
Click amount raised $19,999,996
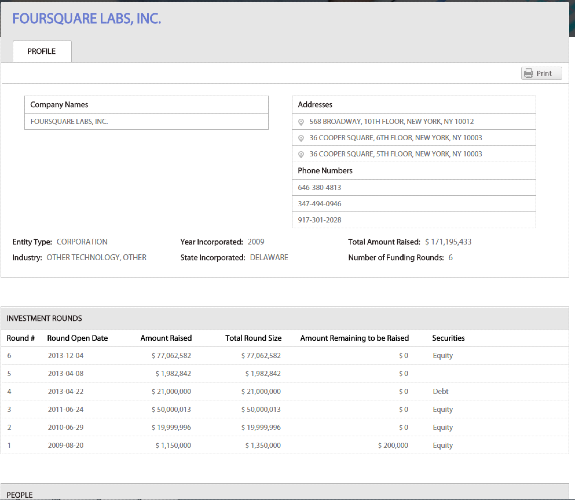pyautogui.click(x=171, y=427)
